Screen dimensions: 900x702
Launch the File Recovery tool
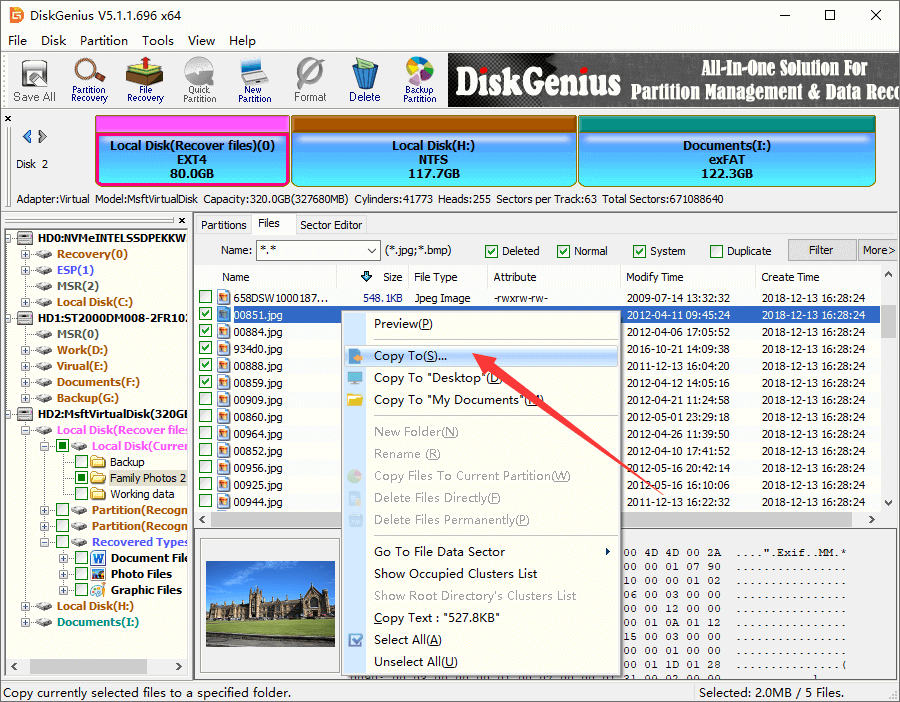pyautogui.click(x=145, y=80)
